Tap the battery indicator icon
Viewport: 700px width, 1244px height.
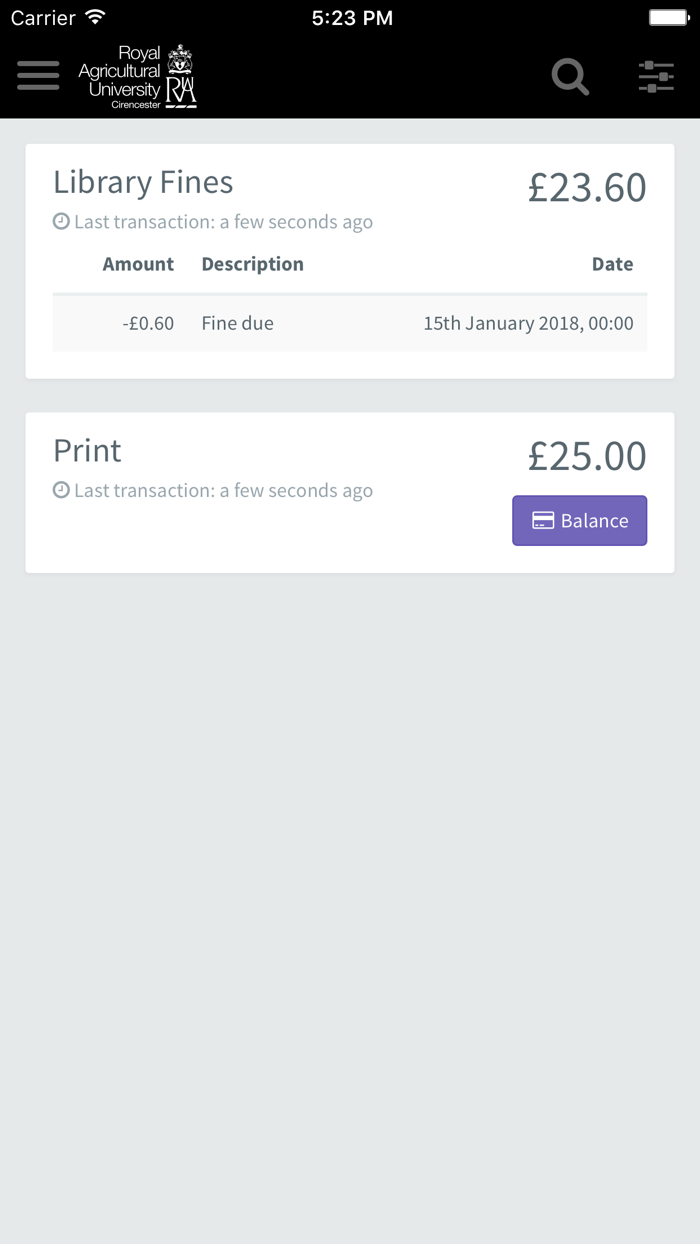click(668, 18)
